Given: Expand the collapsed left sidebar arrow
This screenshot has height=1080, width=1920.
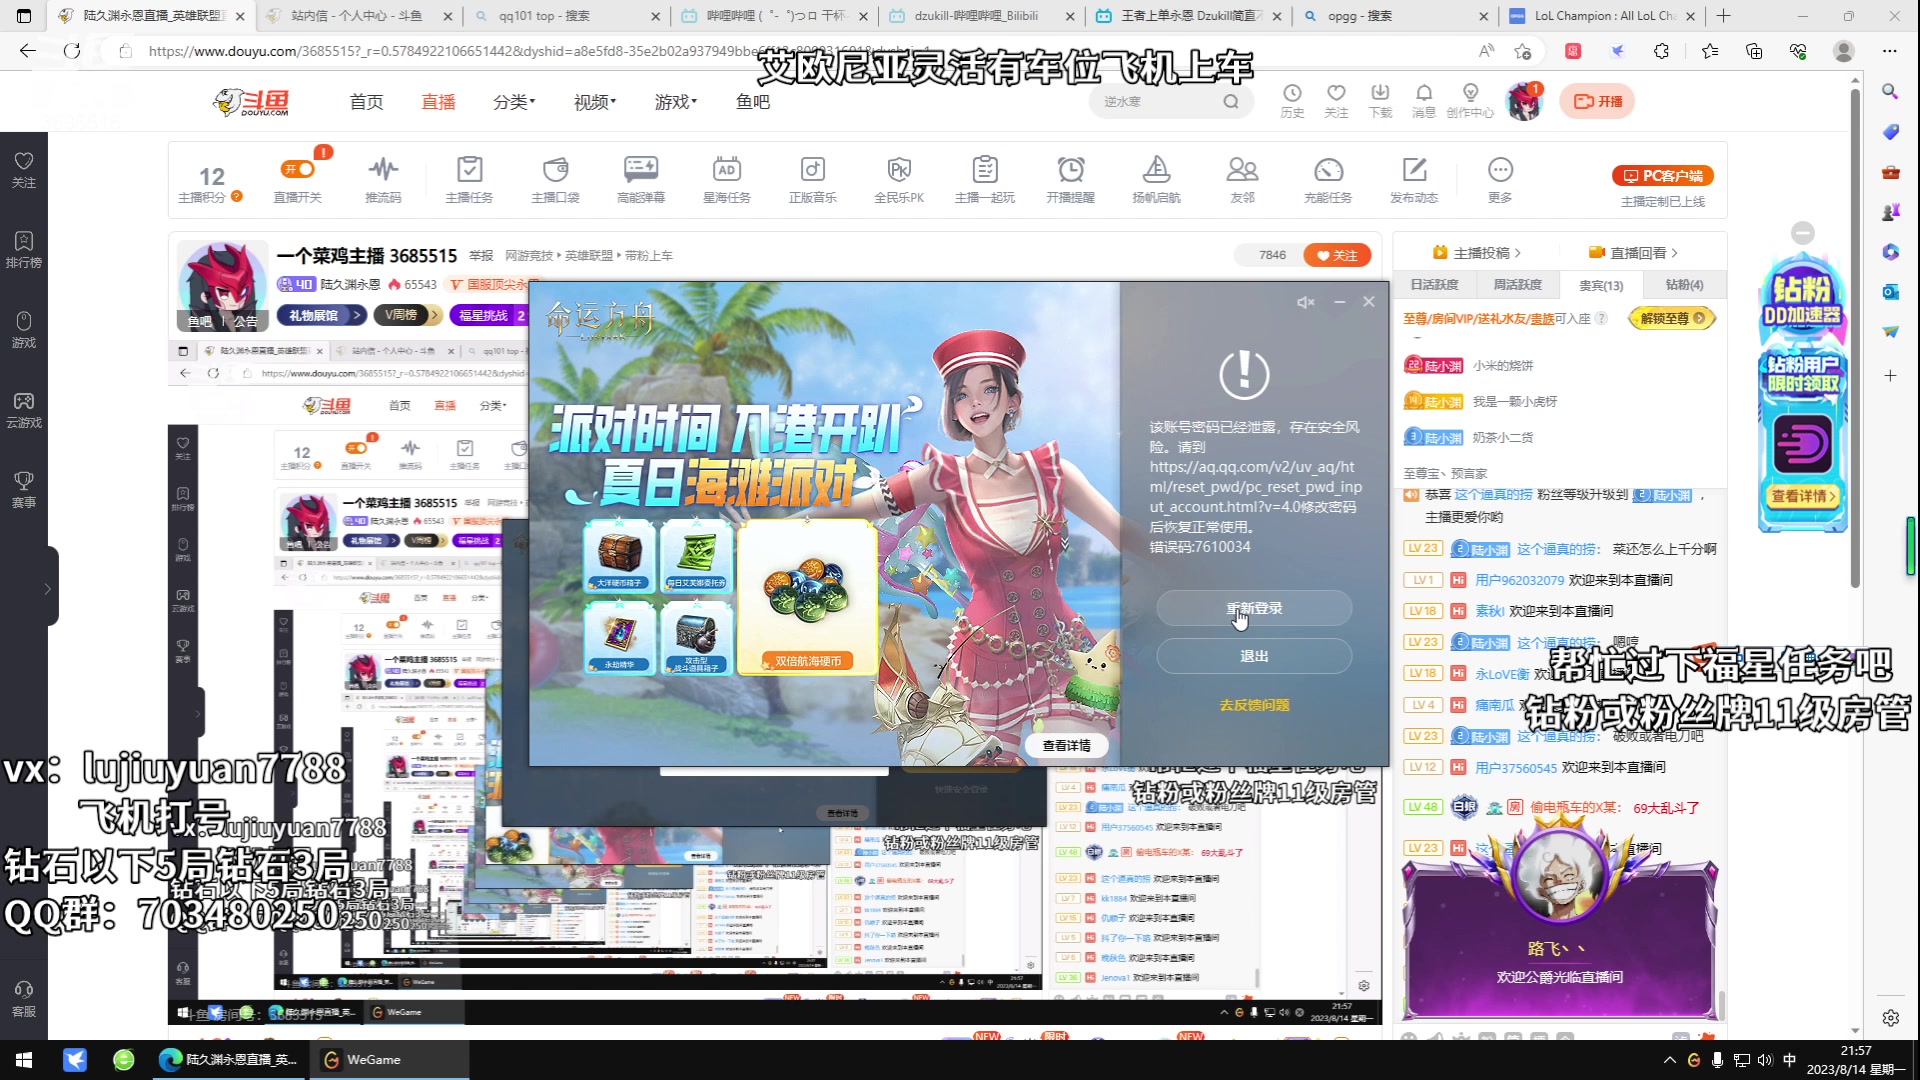Looking at the screenshot, I should 47,589.
